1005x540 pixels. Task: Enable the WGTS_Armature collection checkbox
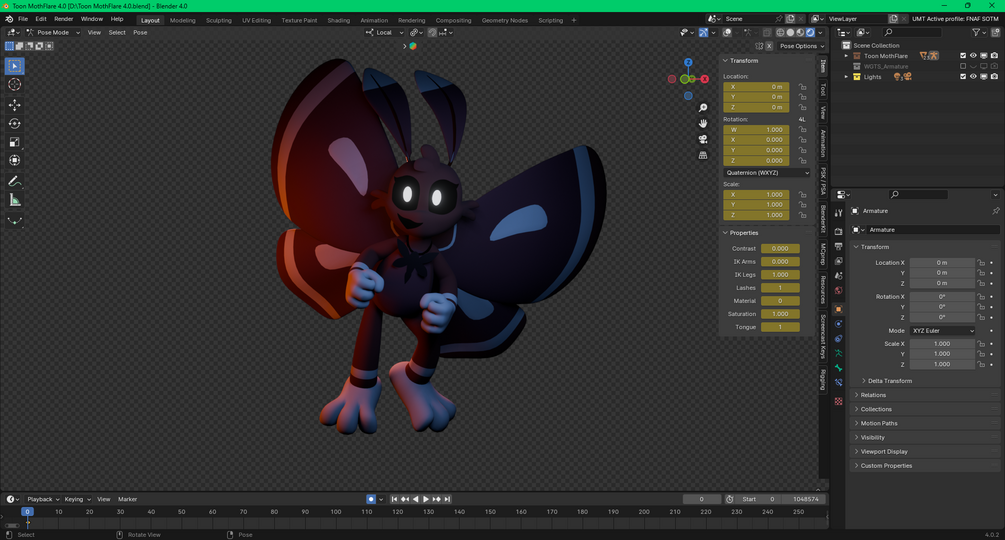click(x=963, y=66)
